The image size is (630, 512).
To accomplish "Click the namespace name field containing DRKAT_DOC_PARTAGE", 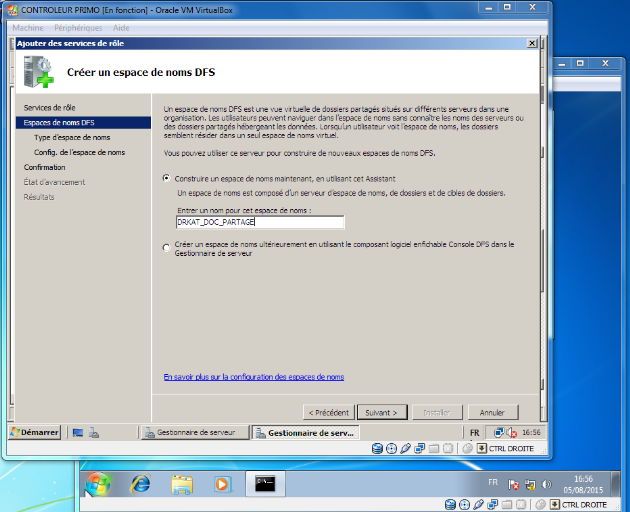I will click(x=260, y=222).
